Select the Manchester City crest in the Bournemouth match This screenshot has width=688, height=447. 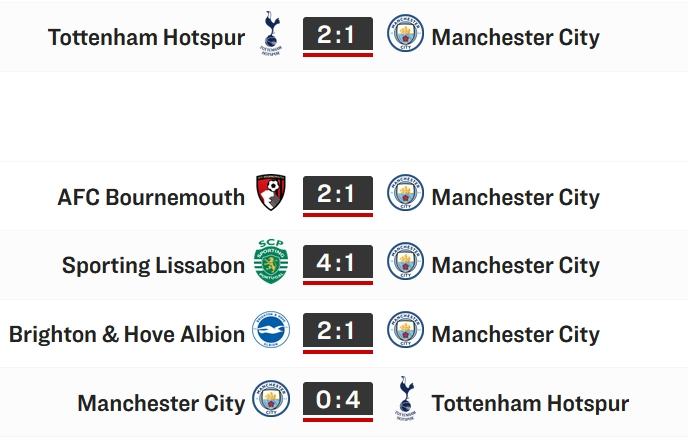click(405, 192)
